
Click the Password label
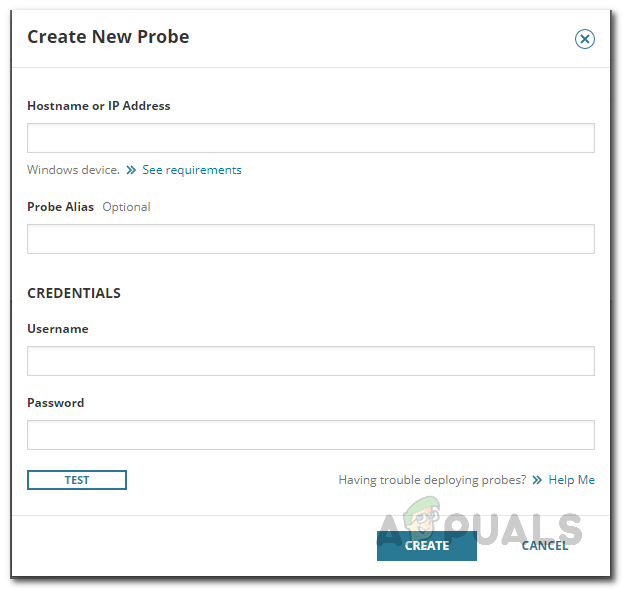[x=56, y=403]
